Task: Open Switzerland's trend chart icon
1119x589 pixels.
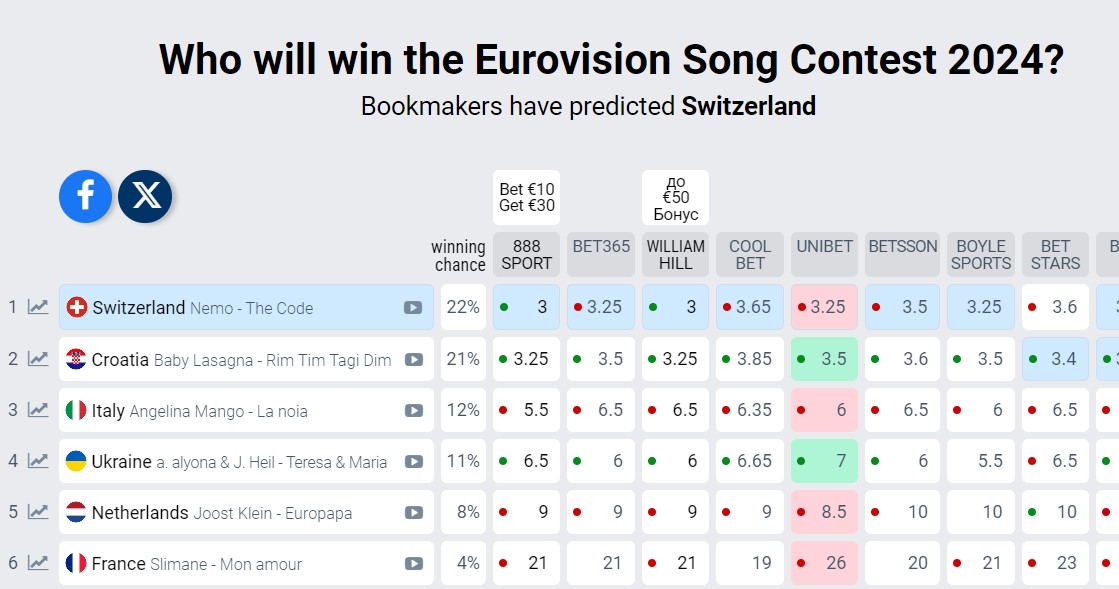Action: coord(38,307)
